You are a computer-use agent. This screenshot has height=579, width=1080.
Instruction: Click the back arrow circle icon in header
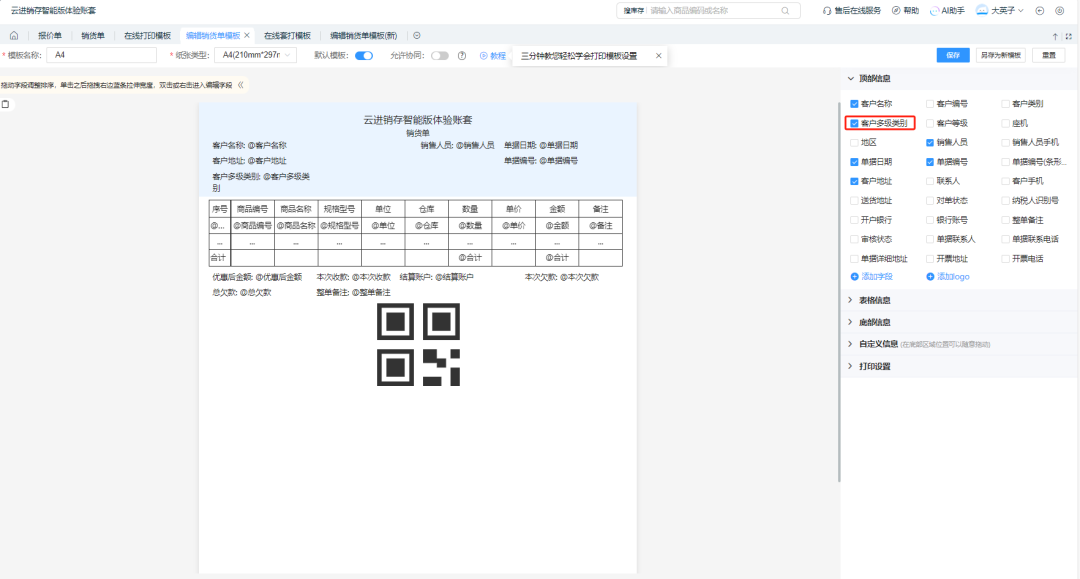(x=1040, y=10)
